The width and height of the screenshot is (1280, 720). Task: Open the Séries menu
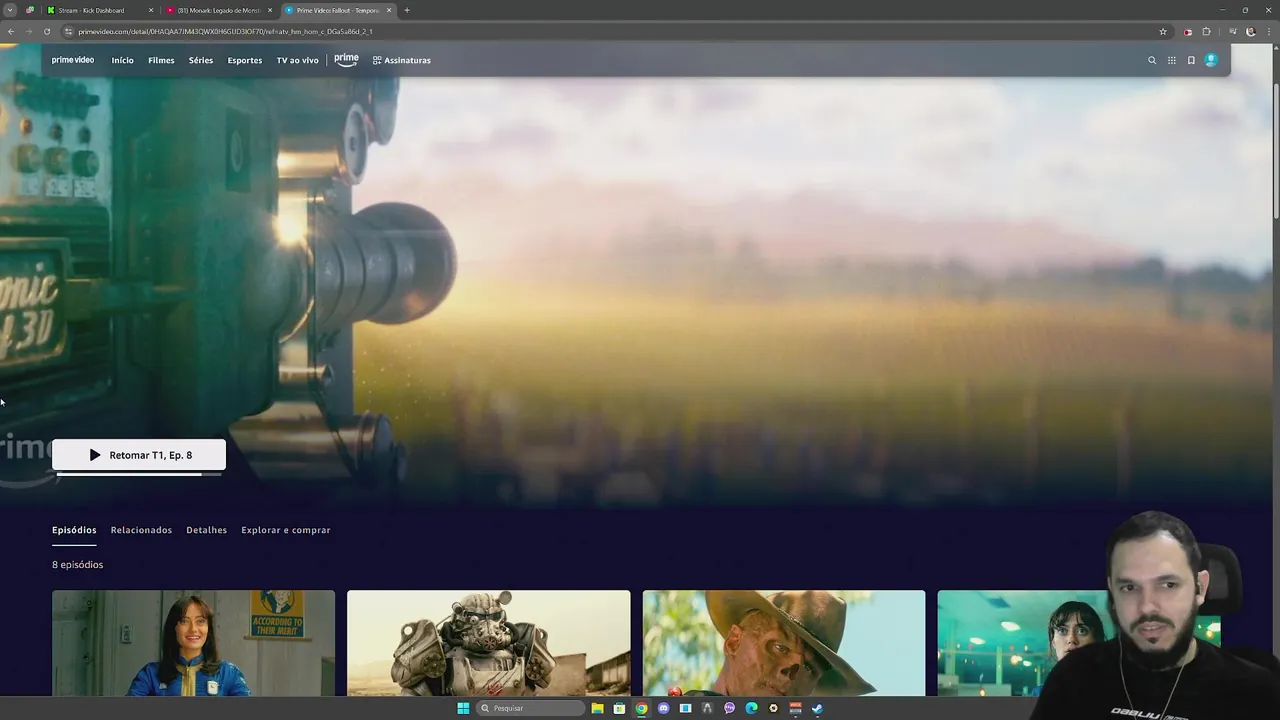point(201,60)
